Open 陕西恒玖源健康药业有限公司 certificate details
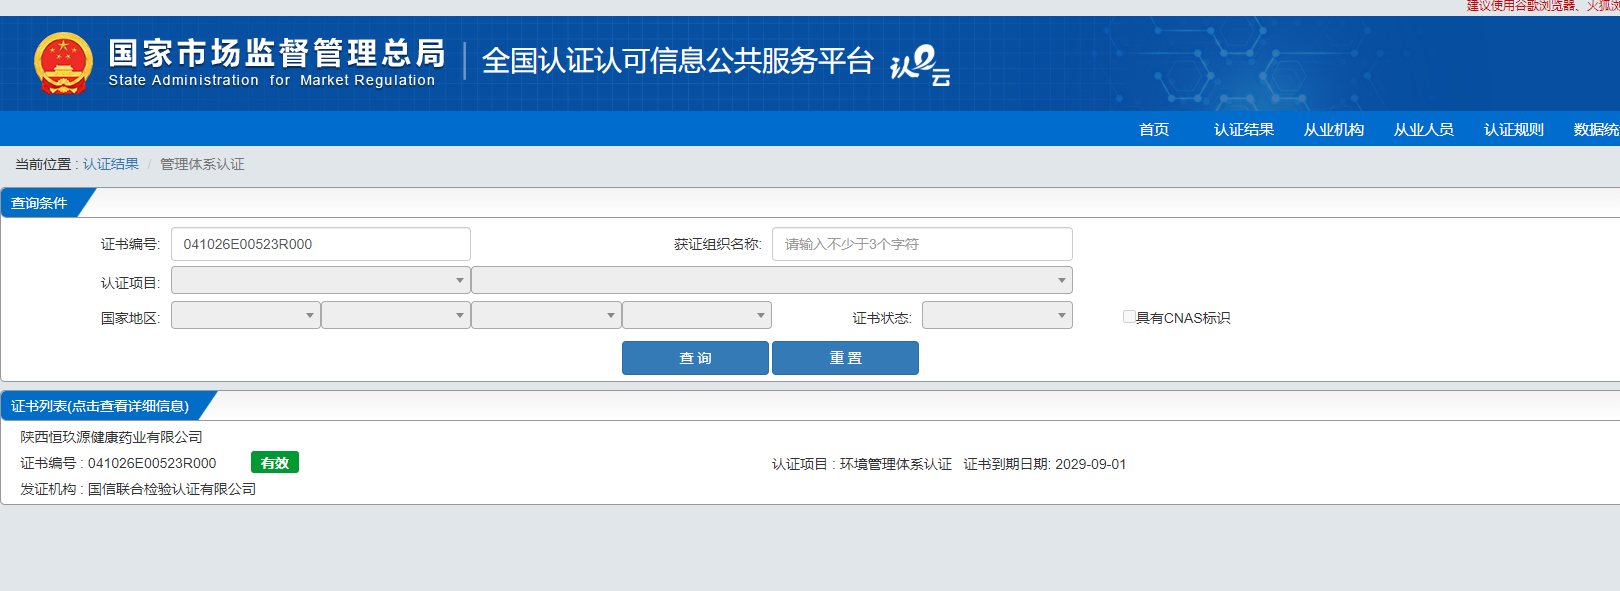The height and width of the screenshot is (591, 1620). pyautogui.click(x=111, y=437)
